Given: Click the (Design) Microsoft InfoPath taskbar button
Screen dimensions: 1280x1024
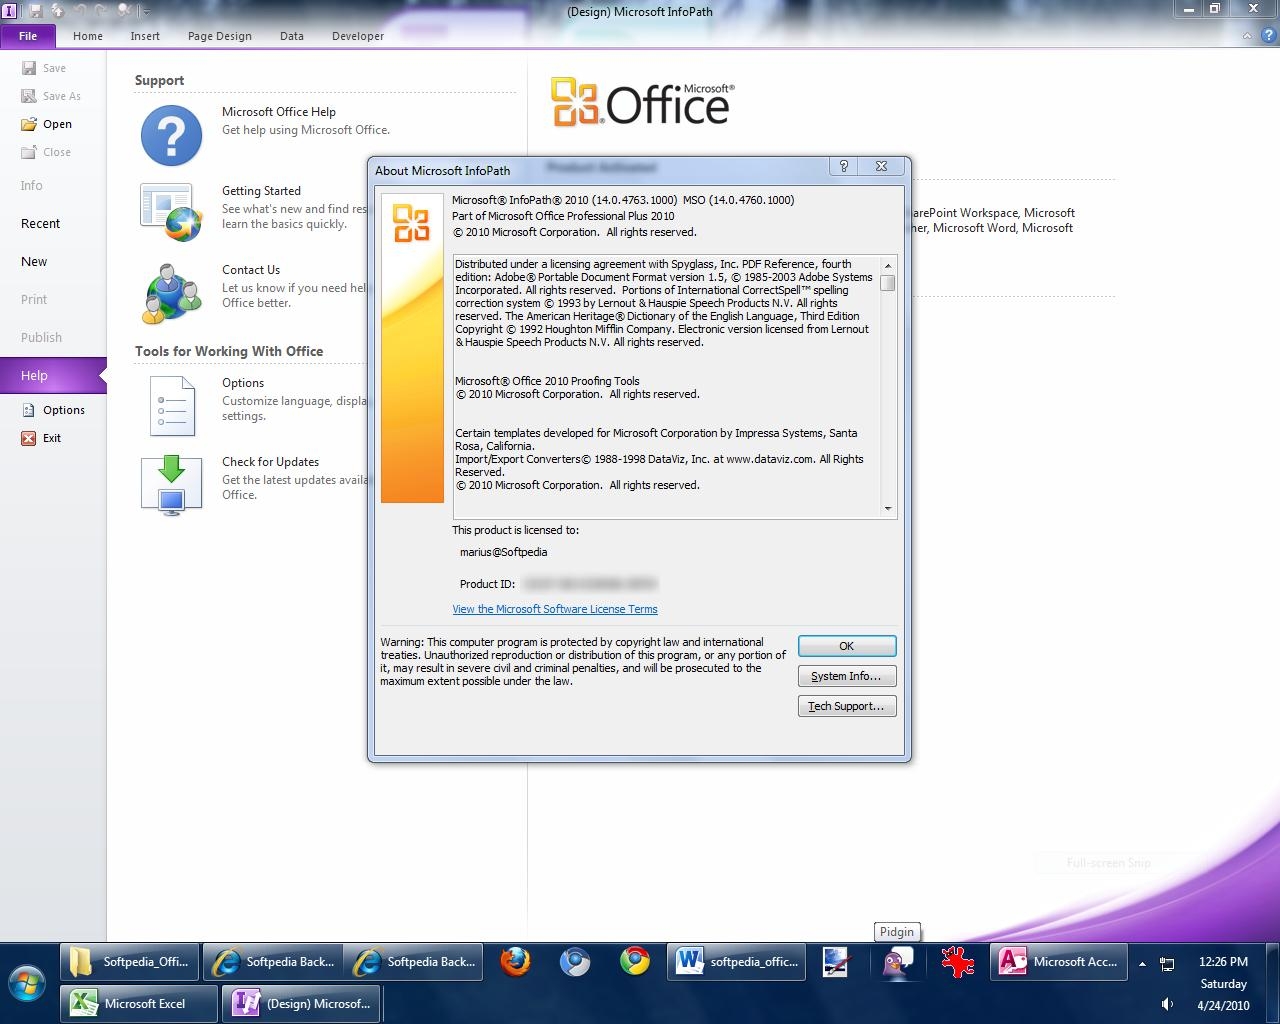Looking at the screenshot, I should pyautogui.click(x=303, y=1004).
